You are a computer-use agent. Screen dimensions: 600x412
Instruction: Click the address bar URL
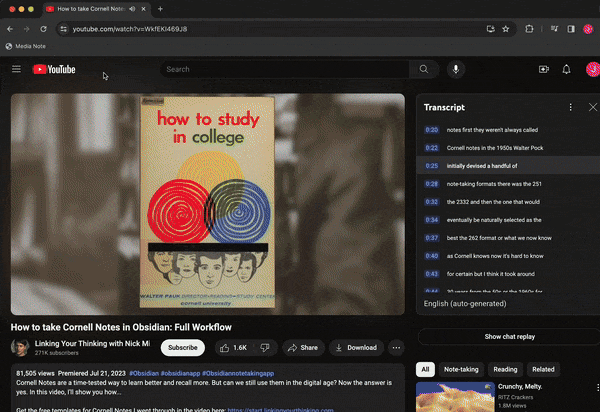pos(130,29)
